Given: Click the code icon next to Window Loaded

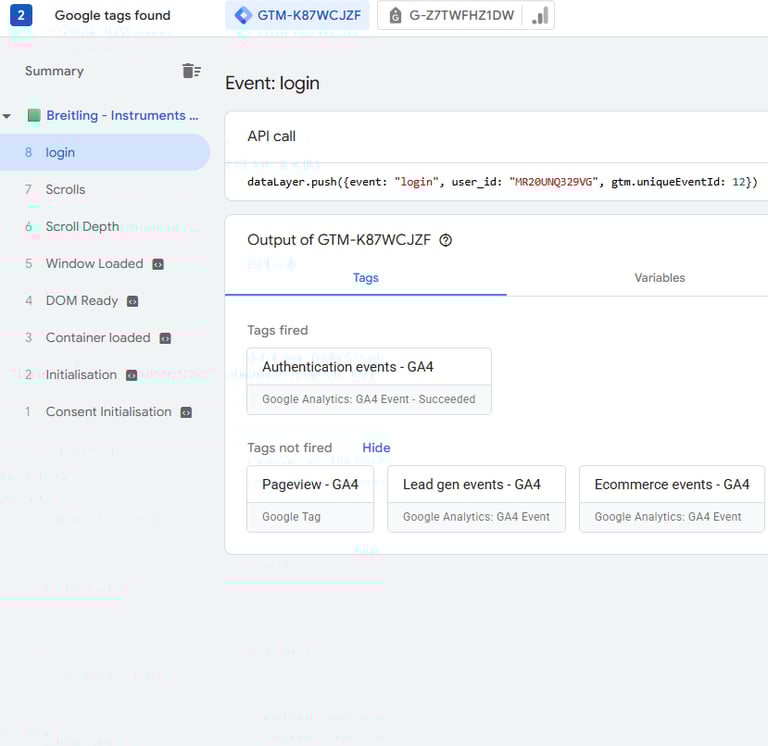Looking at the screenshot, I should coord(158,265).
